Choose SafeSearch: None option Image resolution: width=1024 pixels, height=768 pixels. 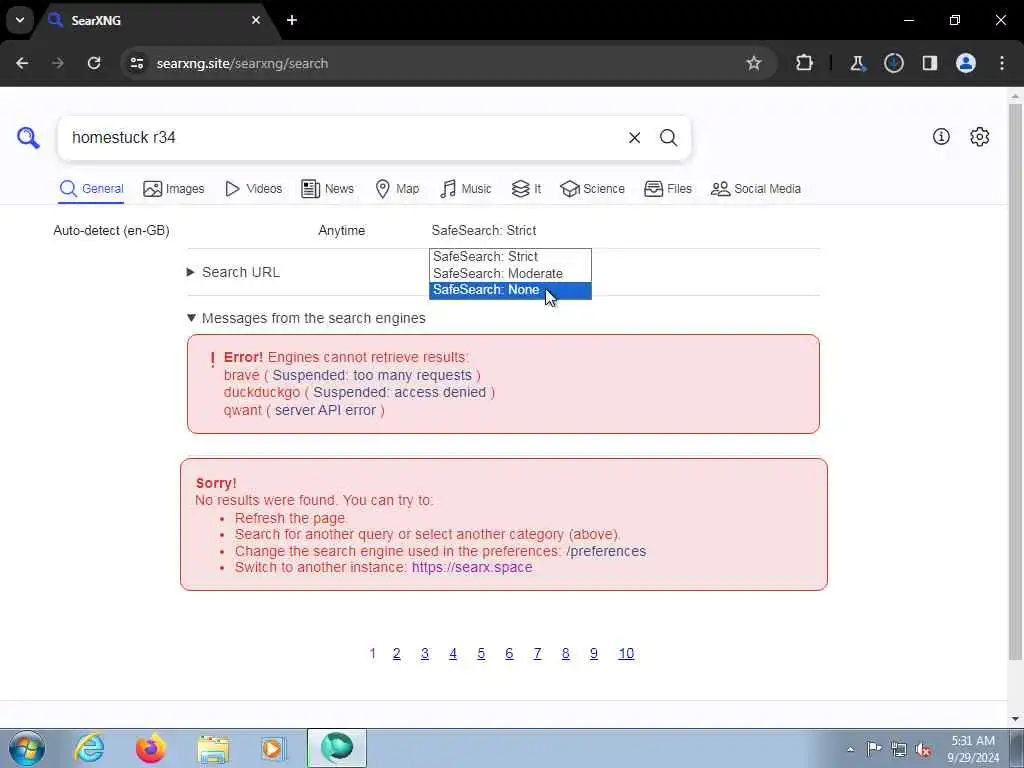pyautogui.click(x=510, y=290)
